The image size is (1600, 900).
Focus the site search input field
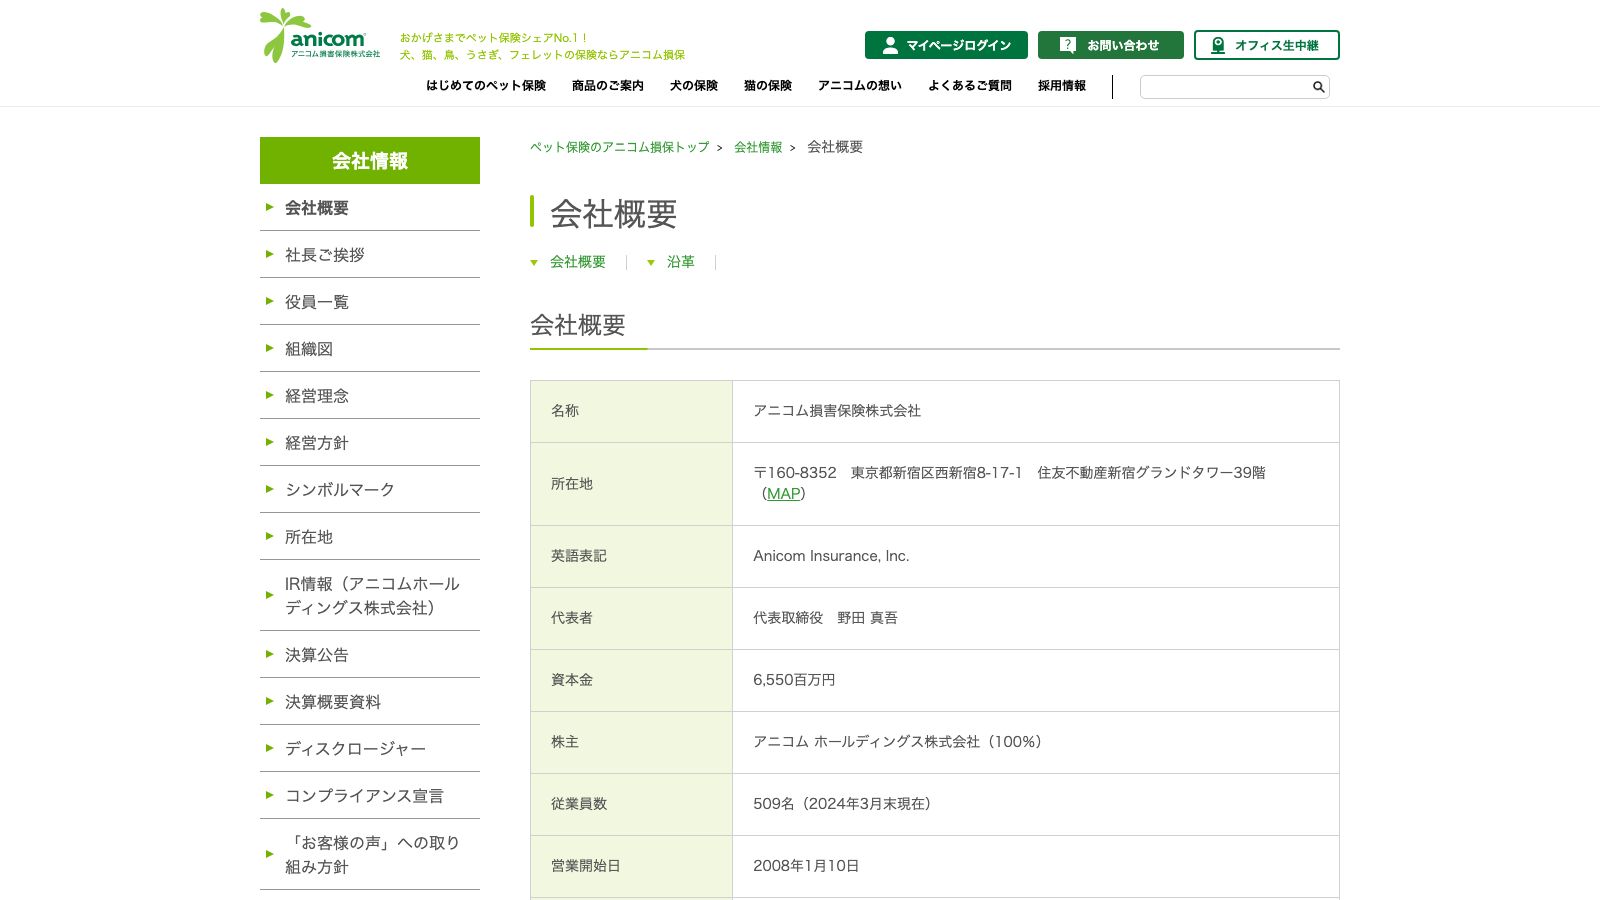(x=1234, y=87)
